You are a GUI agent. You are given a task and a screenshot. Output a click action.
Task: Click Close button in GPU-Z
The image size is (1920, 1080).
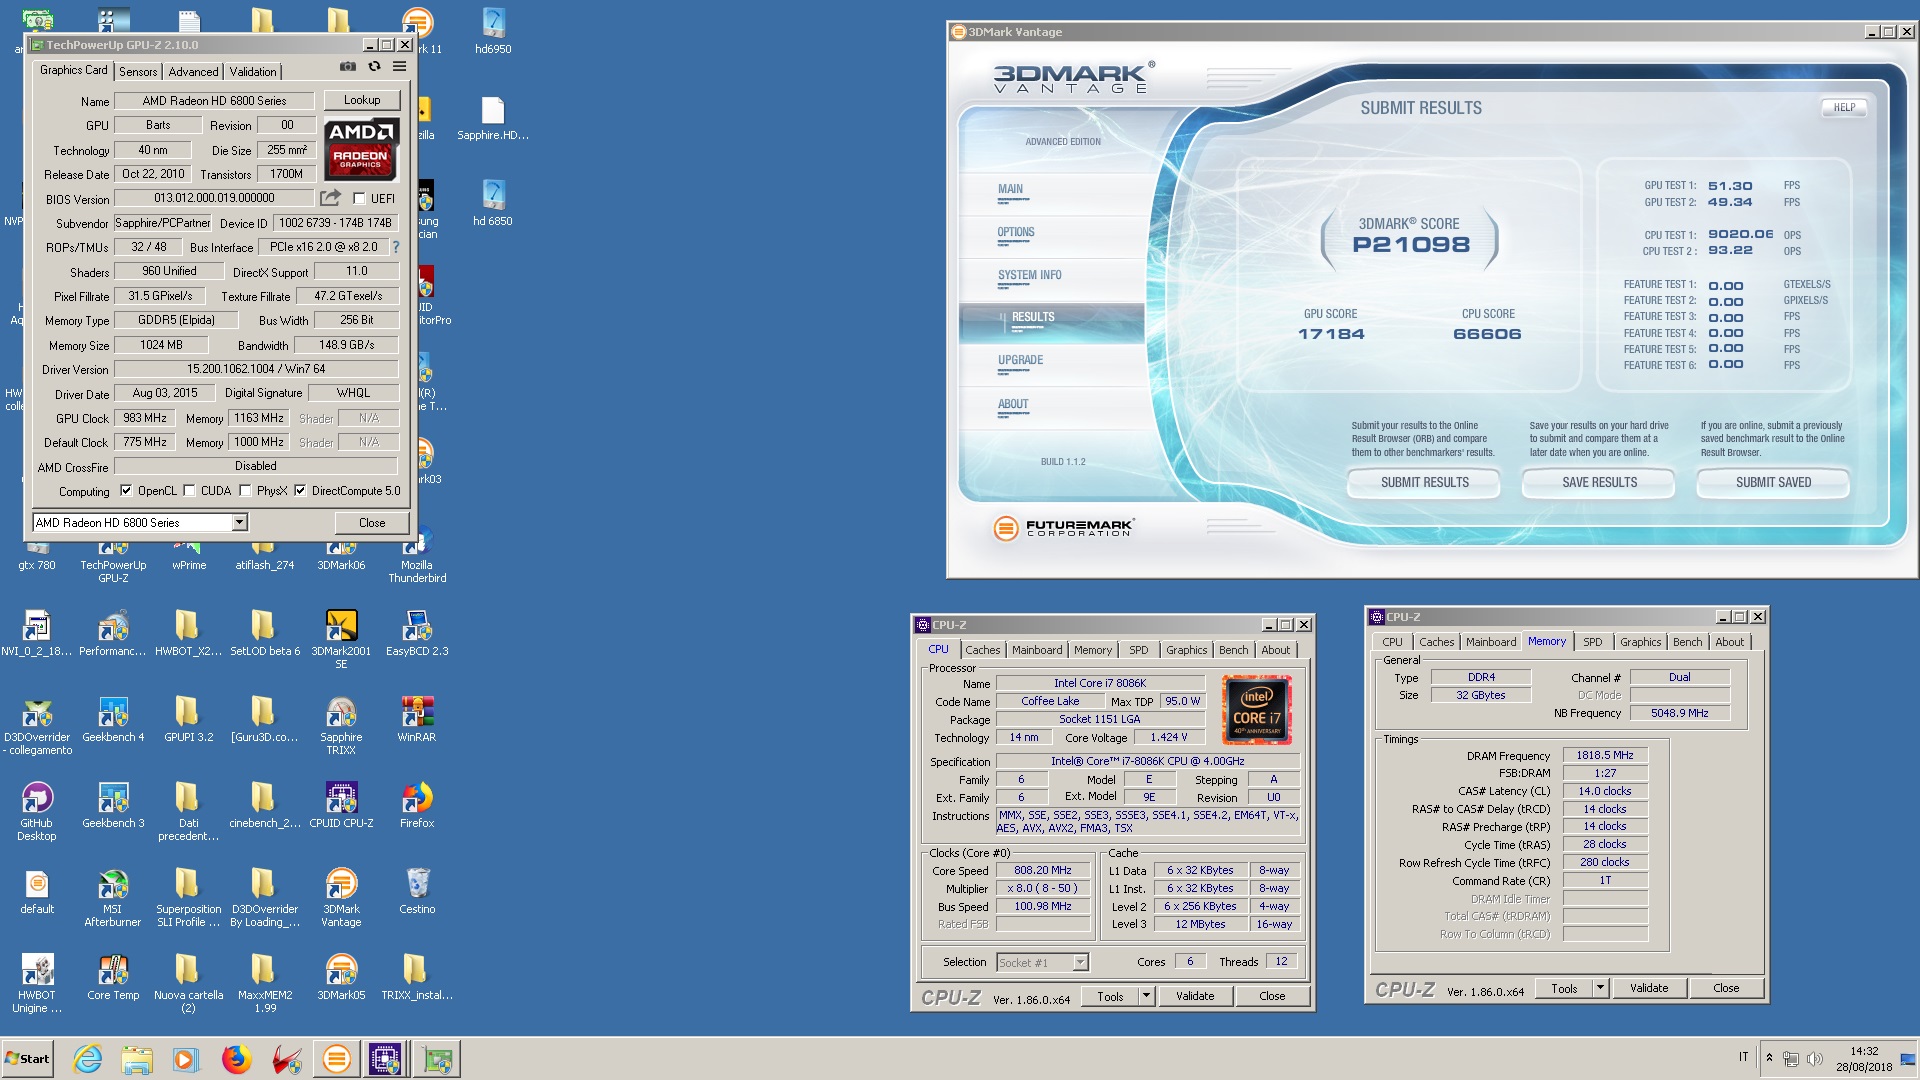click(x=372, y=522)
